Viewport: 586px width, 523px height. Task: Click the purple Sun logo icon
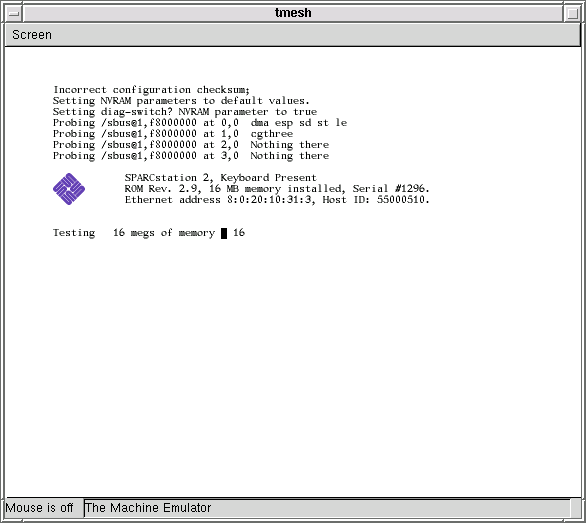[69, 189]
